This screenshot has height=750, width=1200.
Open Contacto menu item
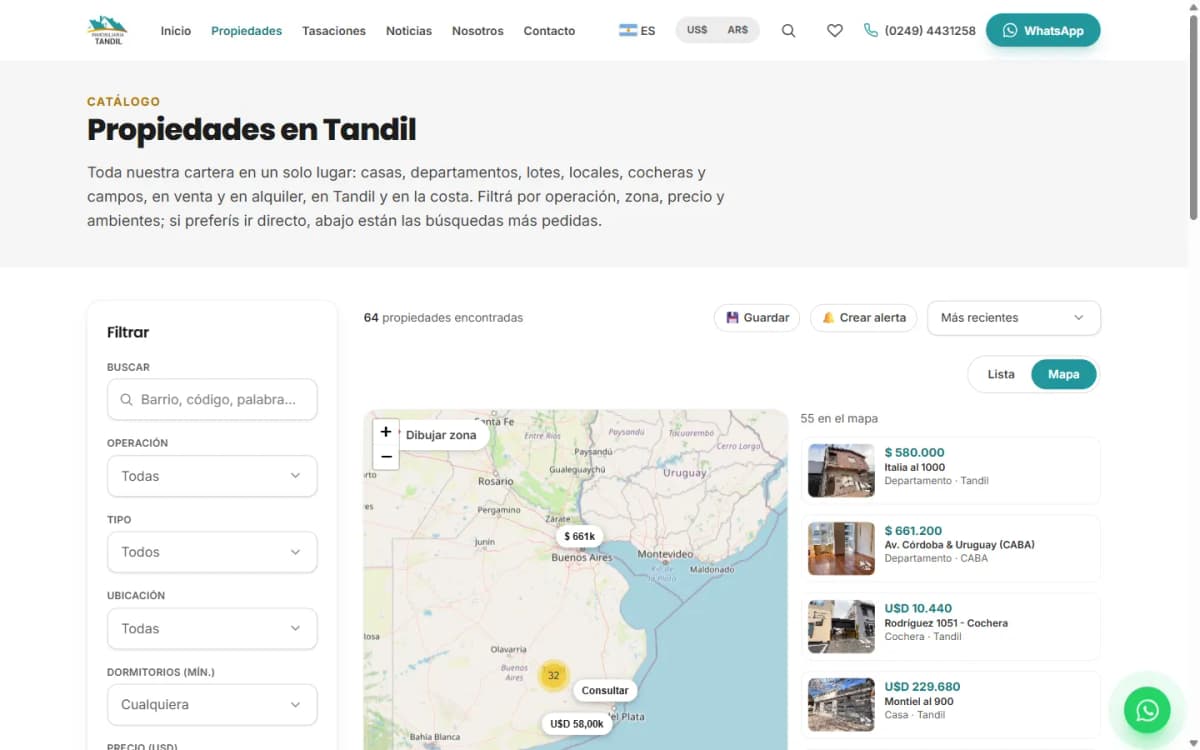coord(549,31)
